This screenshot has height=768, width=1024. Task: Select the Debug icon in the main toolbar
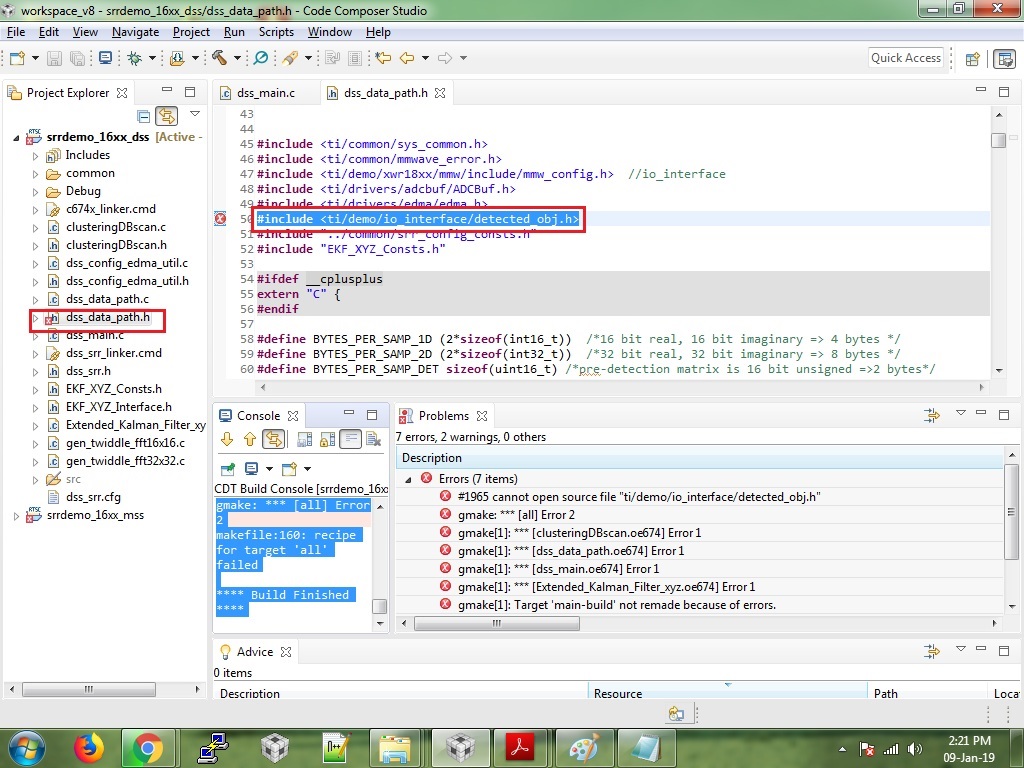tap(133, 58)
